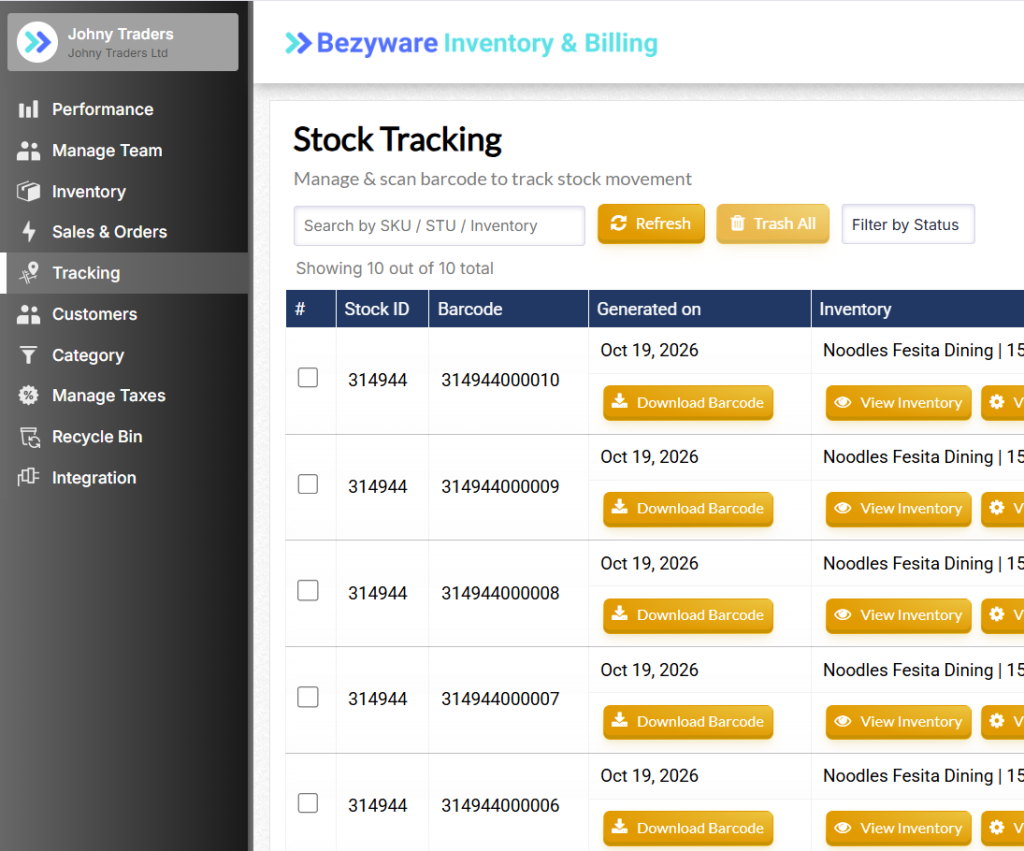Click the Category funnel icon
Screen dimensions: 1024x851
click(x=28, y=355)
